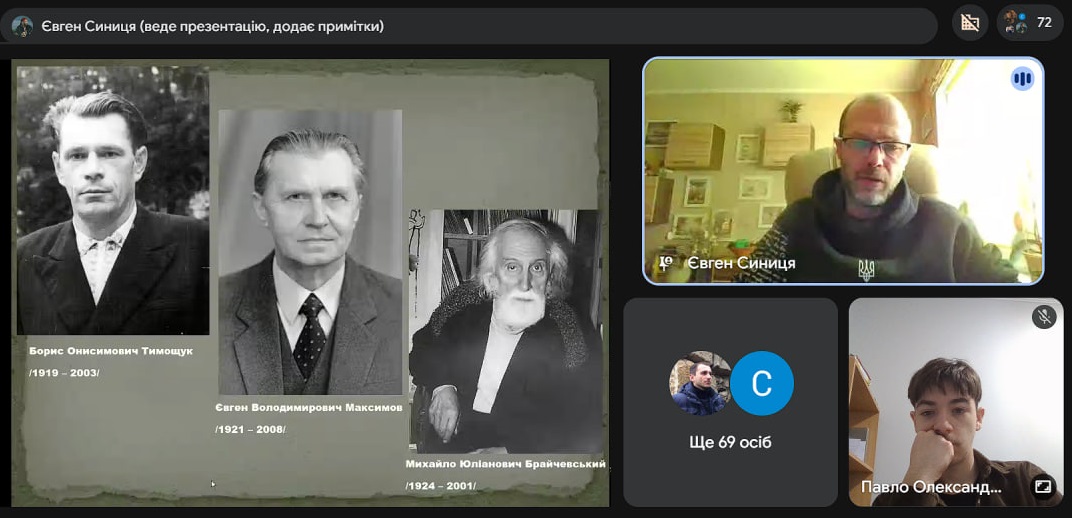
Task: Click the participant photo avatar beside the C avatar
Action: pos(700,383)
